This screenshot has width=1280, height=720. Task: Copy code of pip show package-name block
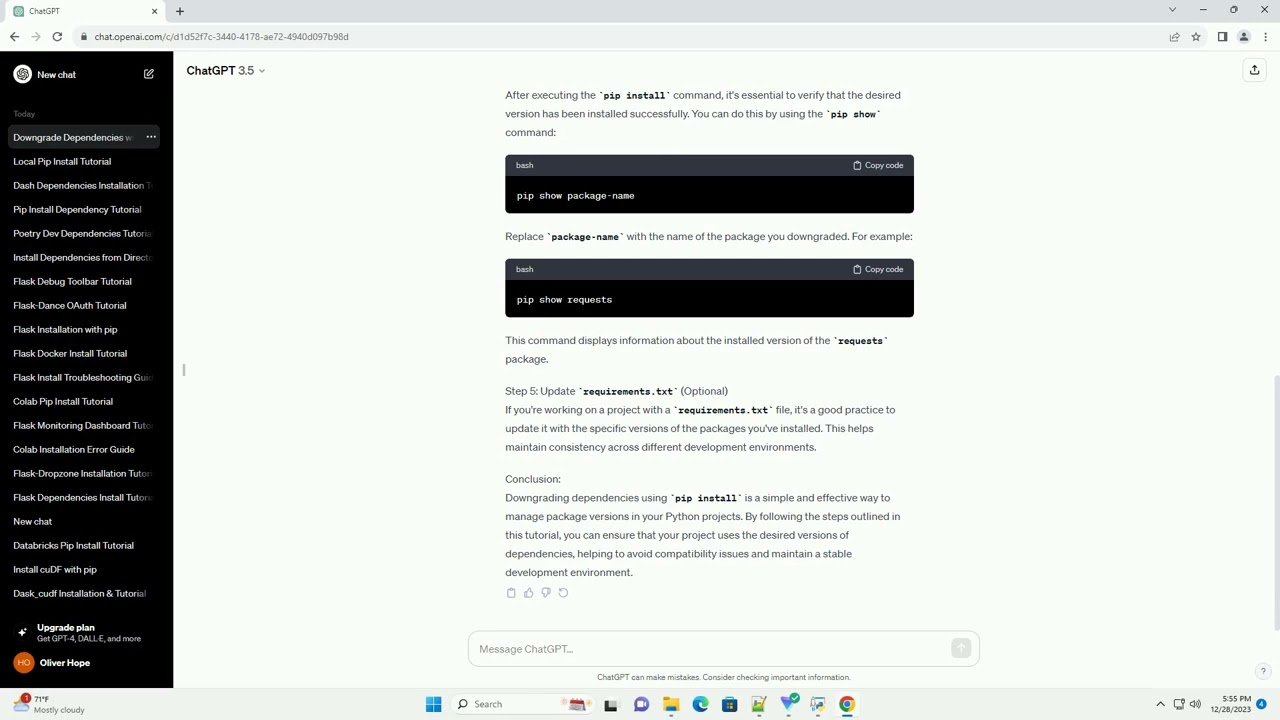tap(878, 165)
